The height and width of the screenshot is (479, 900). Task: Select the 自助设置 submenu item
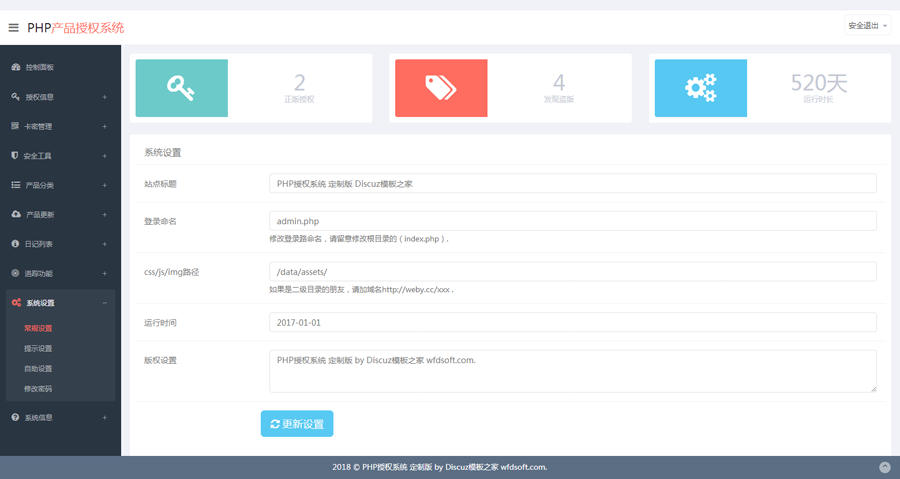(x=38, y=368)
